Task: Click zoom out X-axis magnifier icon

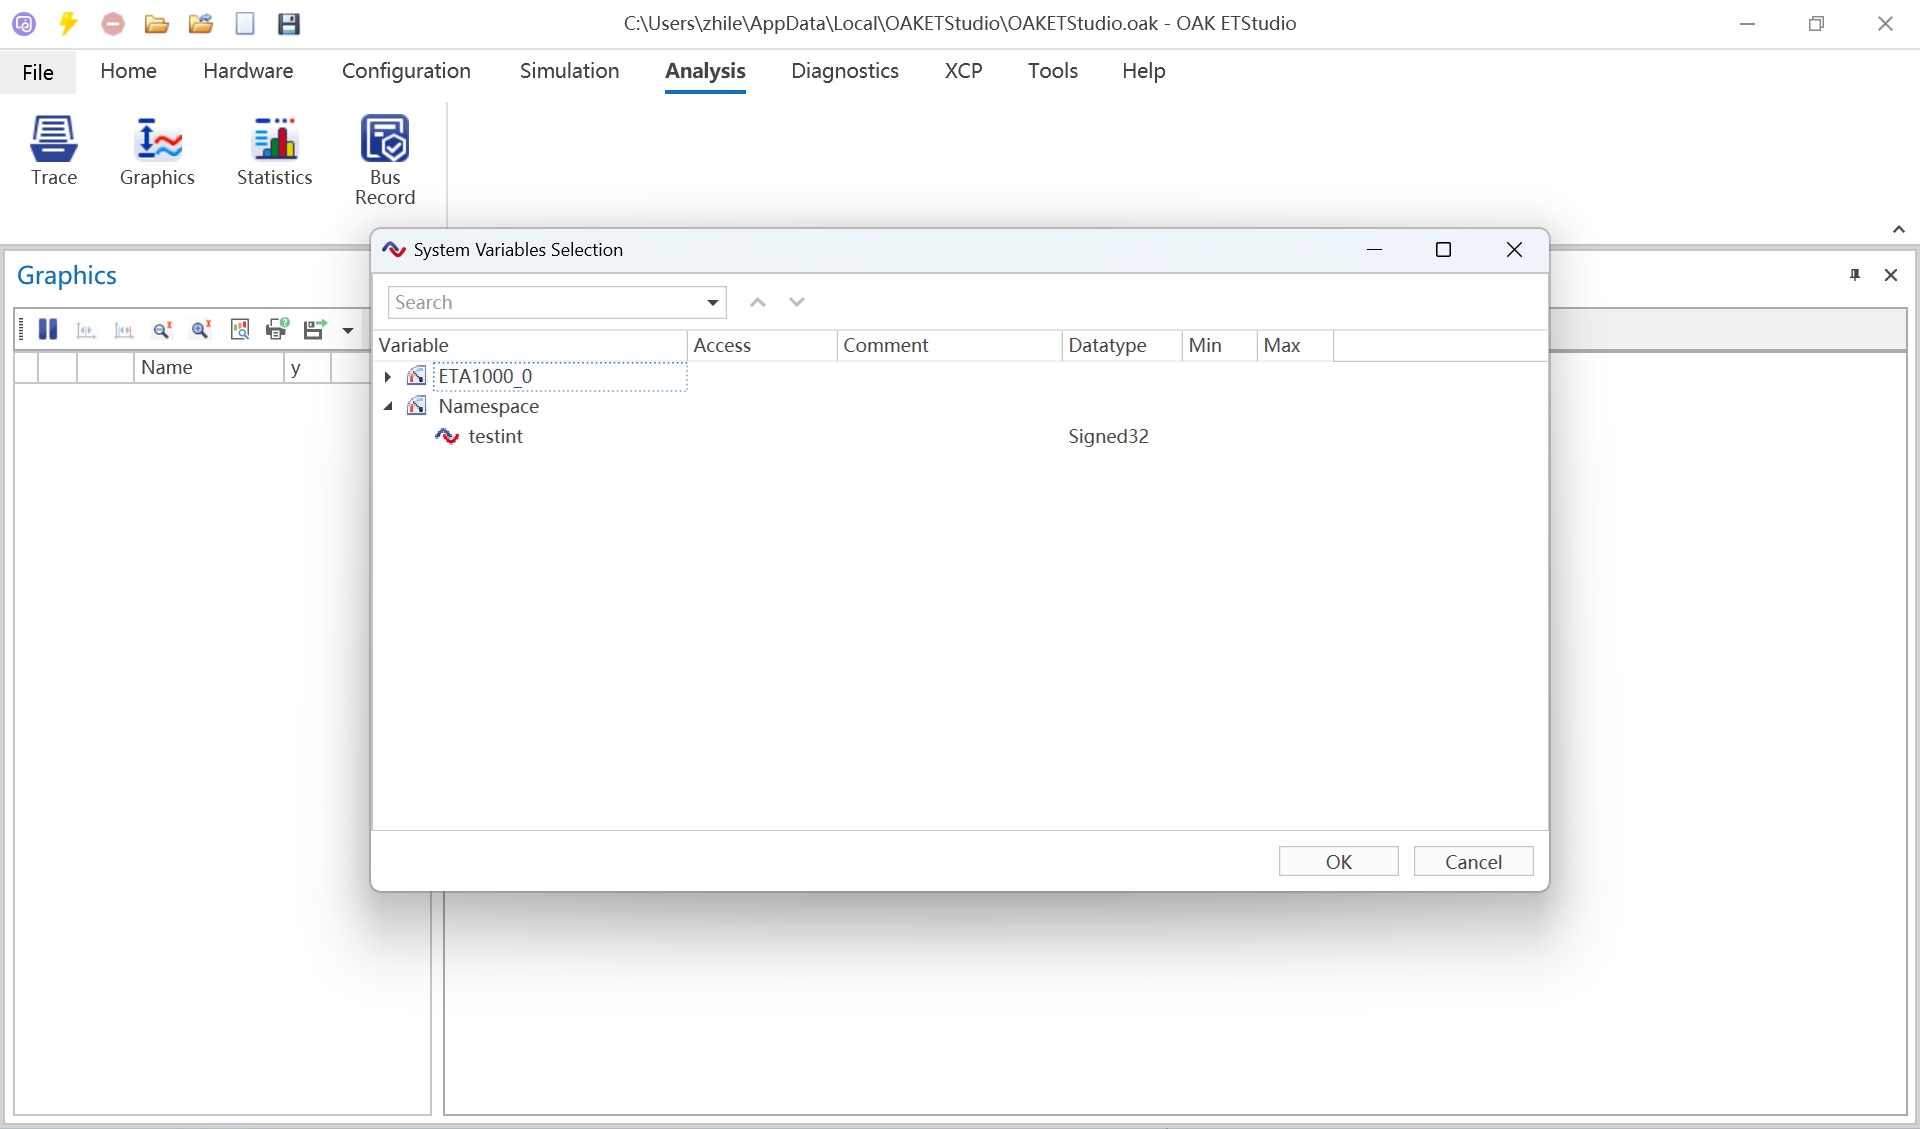Action: click(x=162, y=330)
